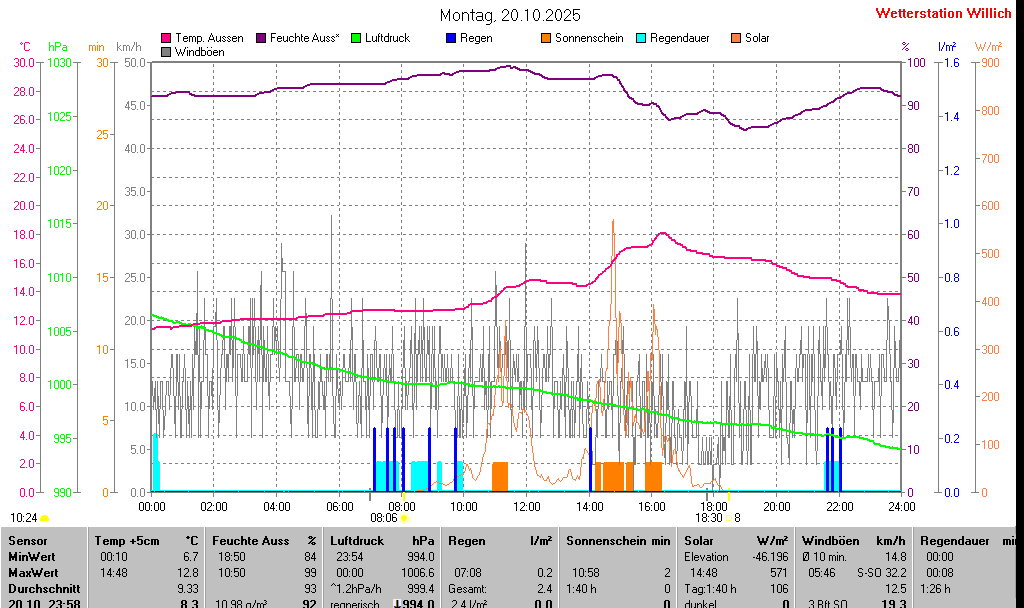
Task: Click the orange Sonnenschein legend swatch
Action: 546,38
